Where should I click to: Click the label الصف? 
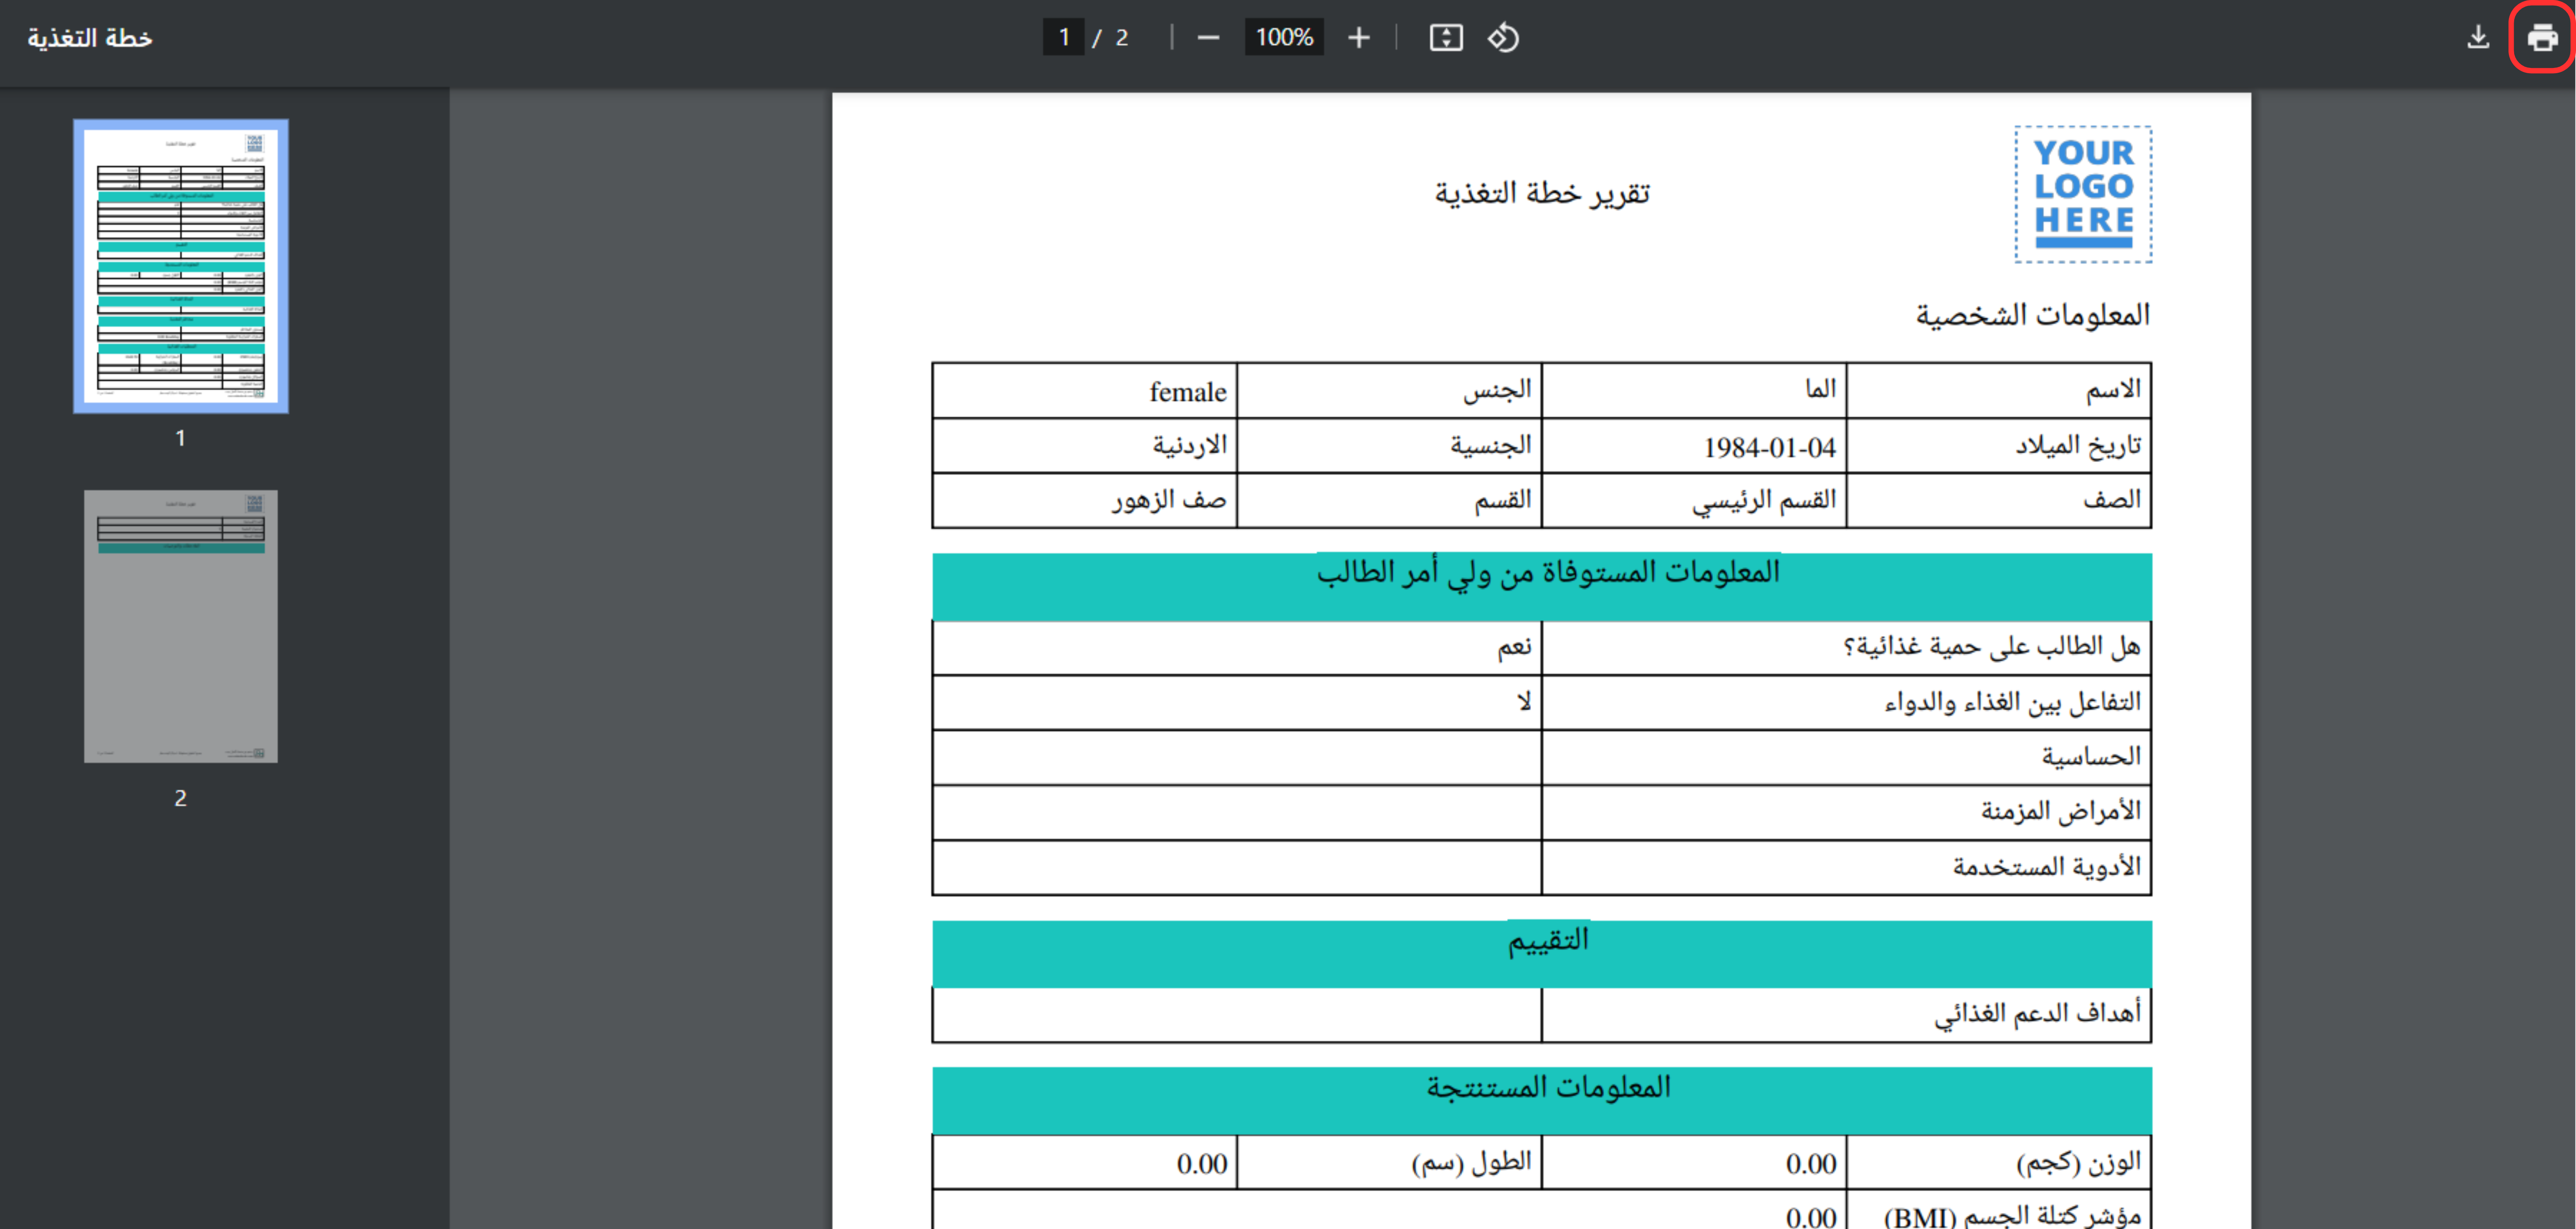[2112, 499]
